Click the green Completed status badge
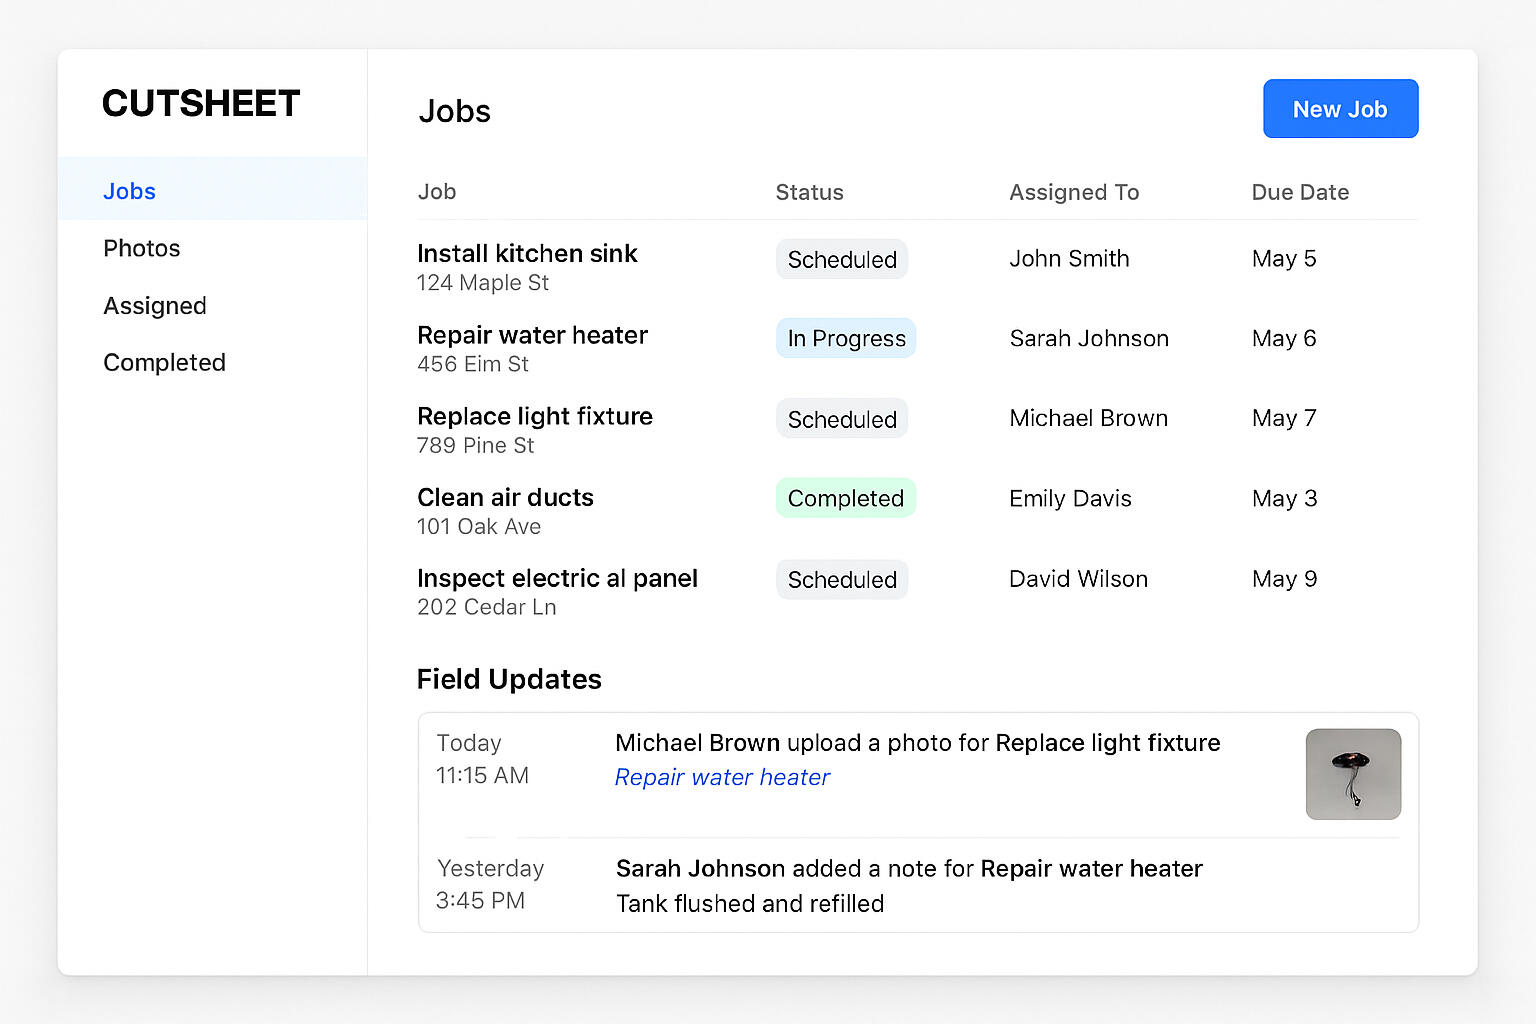This screenshot has height=1024, width=1536. pos(846,498)
